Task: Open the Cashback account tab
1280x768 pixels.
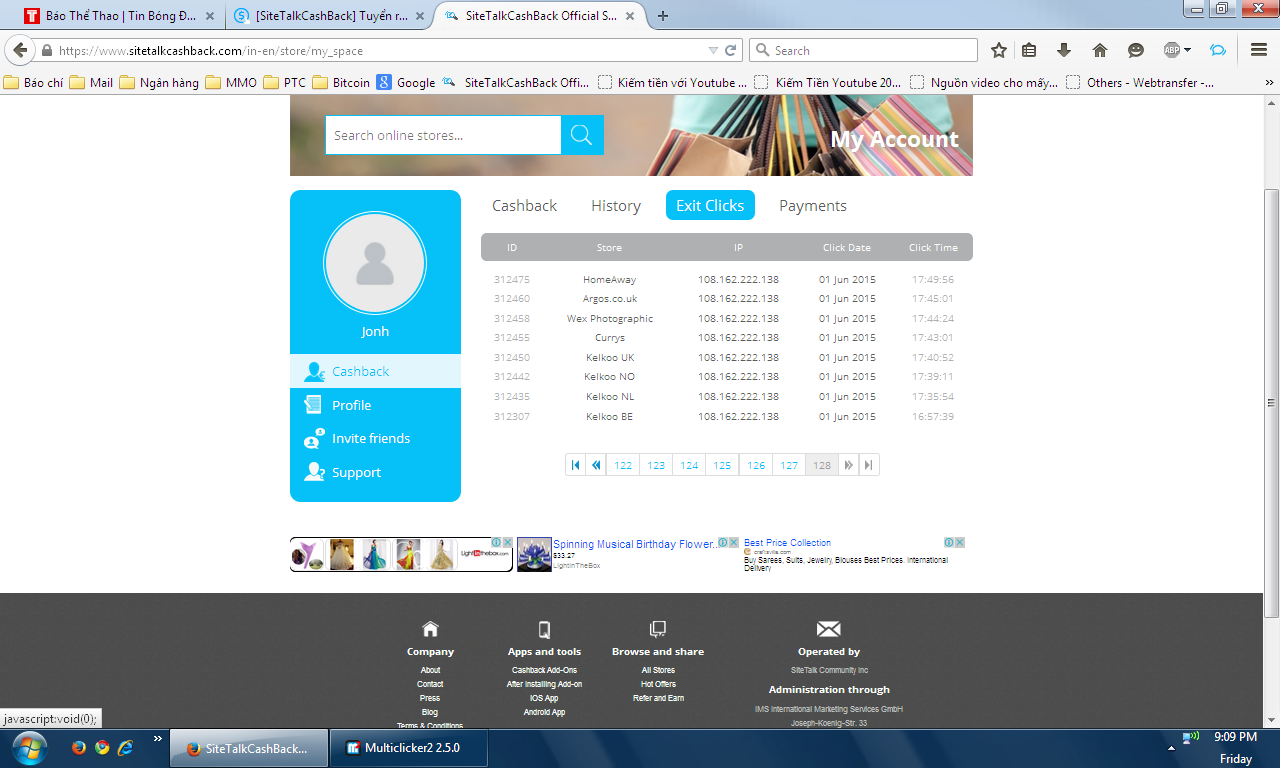Action: [x=524, y=205]
